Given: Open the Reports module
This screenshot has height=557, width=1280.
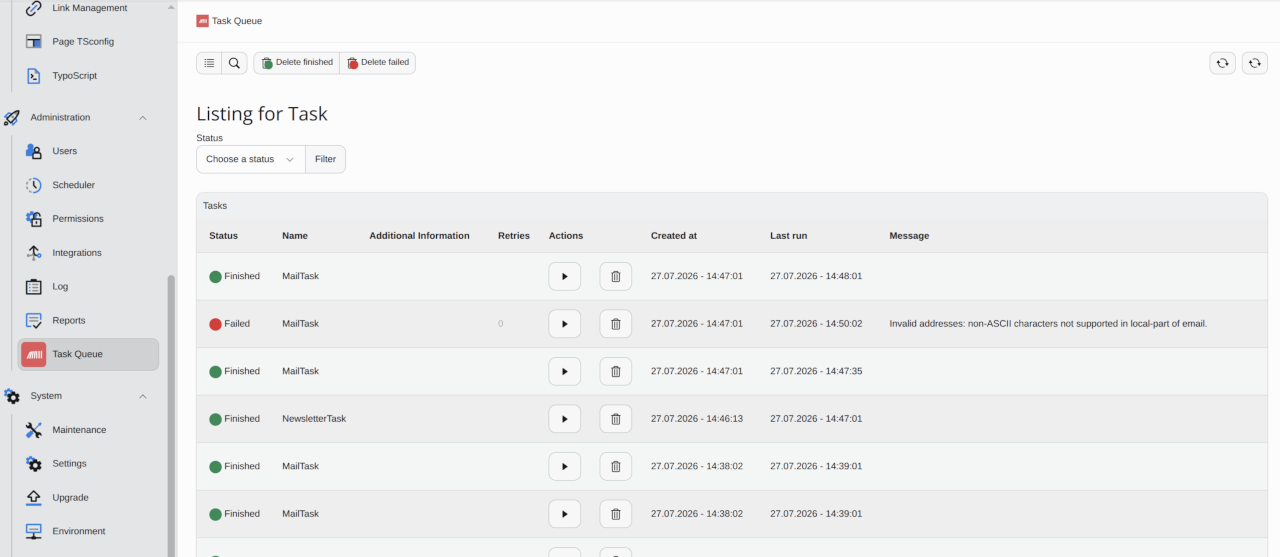Looking at the screenshot, I should [x=88, y=321].
